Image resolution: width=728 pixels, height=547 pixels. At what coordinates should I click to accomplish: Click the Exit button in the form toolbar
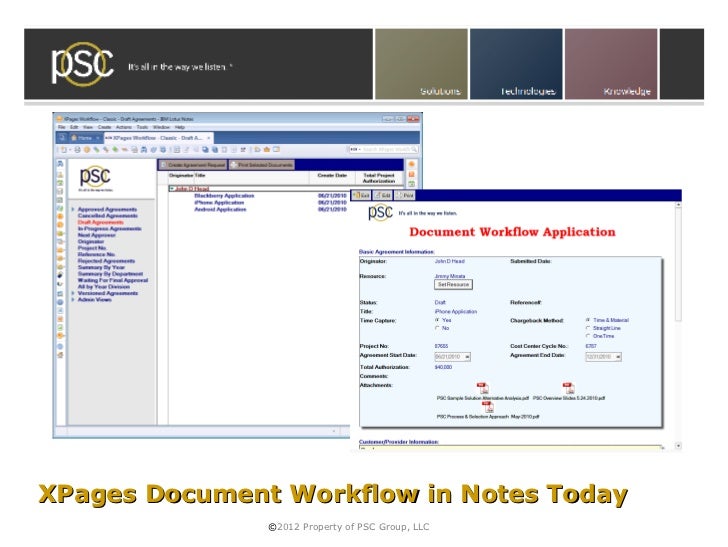(361, 195)
